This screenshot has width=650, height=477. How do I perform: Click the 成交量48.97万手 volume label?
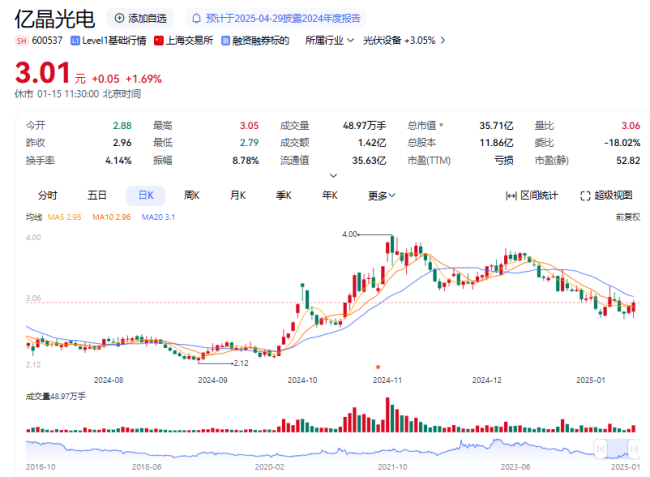[56, 397]
